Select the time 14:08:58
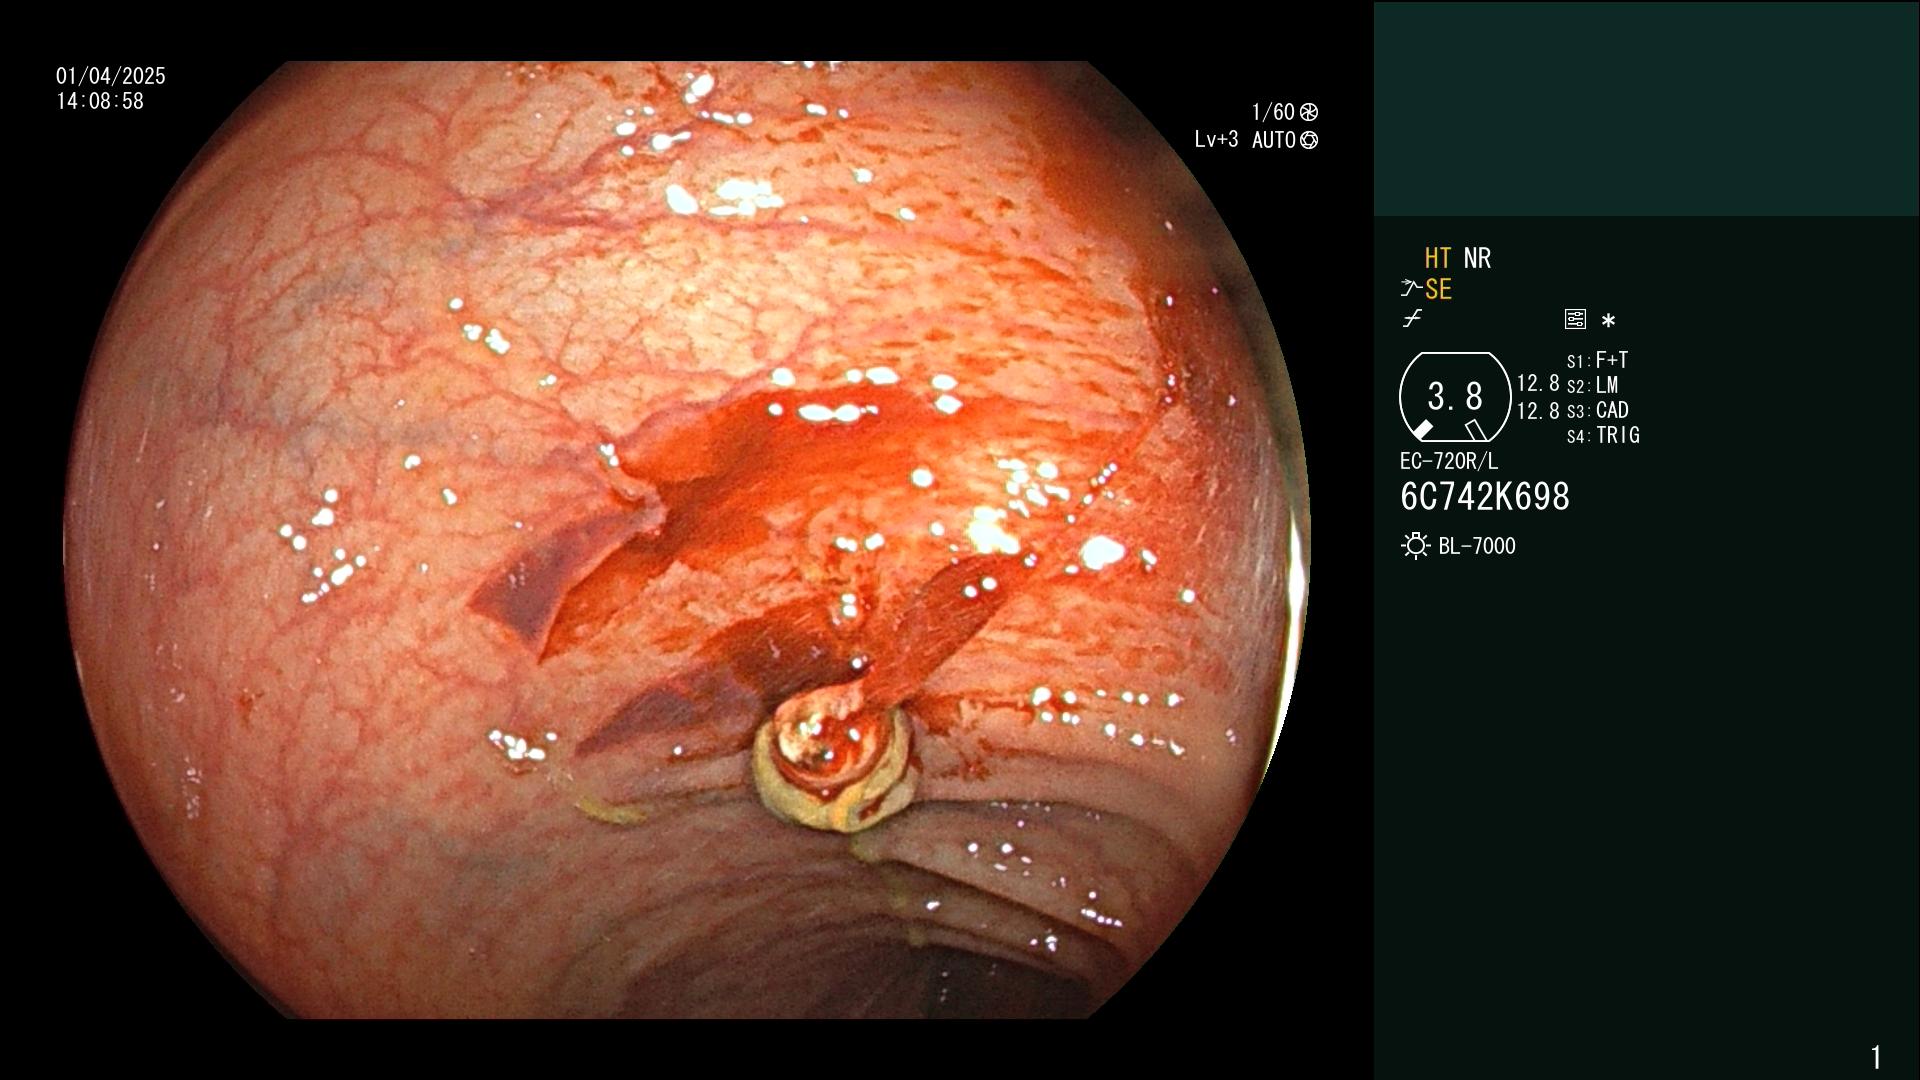 pos(100,101)
